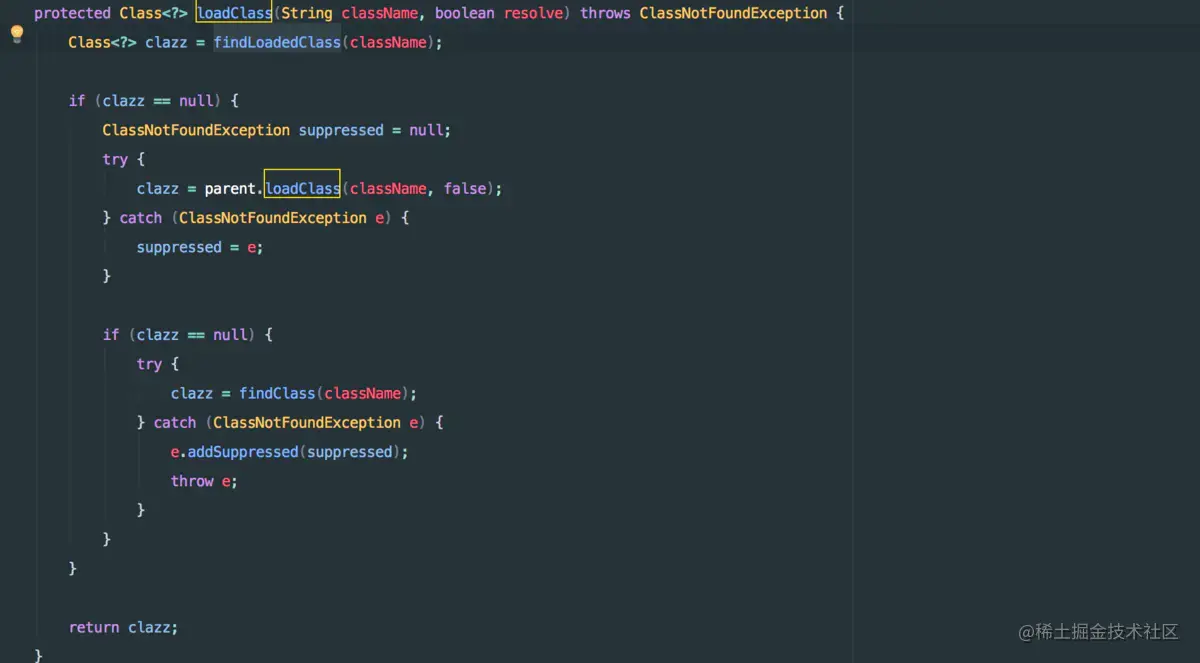Click 'suppressed' argument inside addSuppressed call
This screenshot has width=1200, height=663.
tap(350, 452)
